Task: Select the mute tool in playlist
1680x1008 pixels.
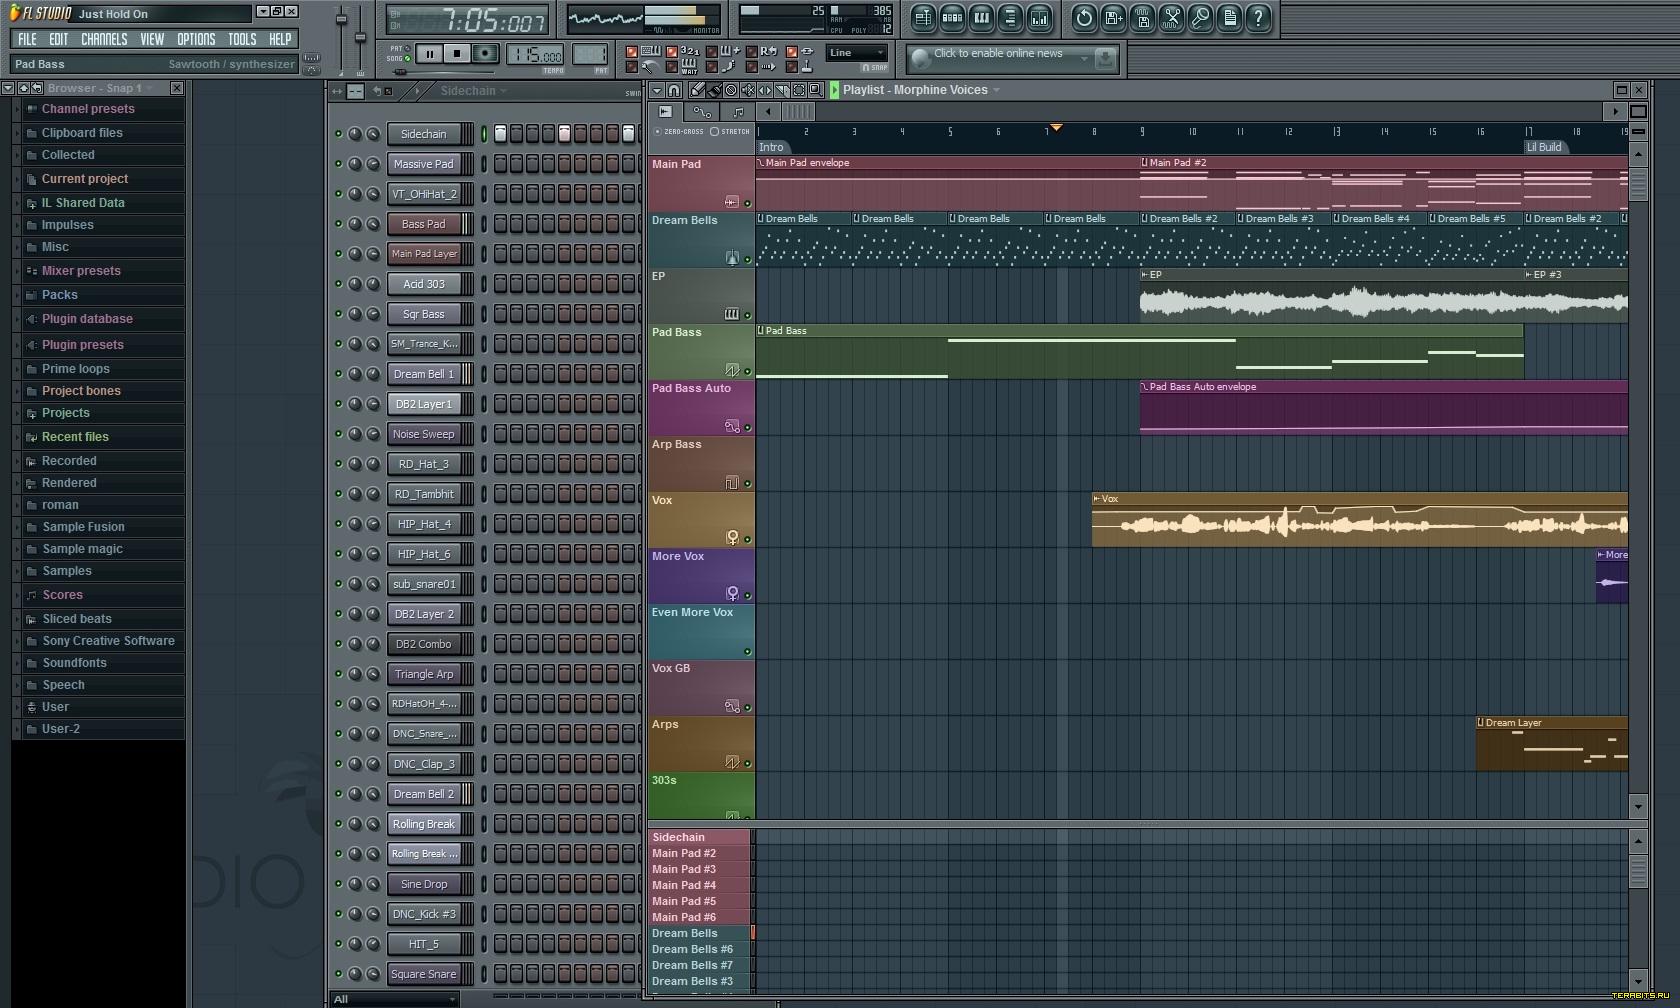Action: 748,90
